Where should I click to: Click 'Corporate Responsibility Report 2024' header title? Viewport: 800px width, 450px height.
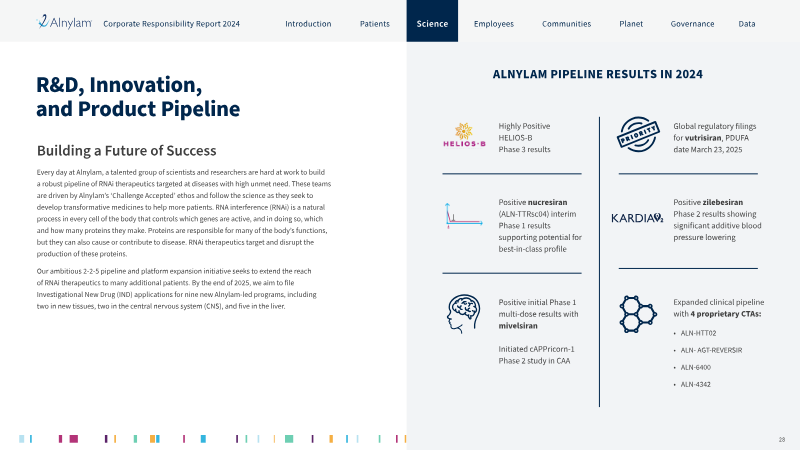click(x=171, y=23)
